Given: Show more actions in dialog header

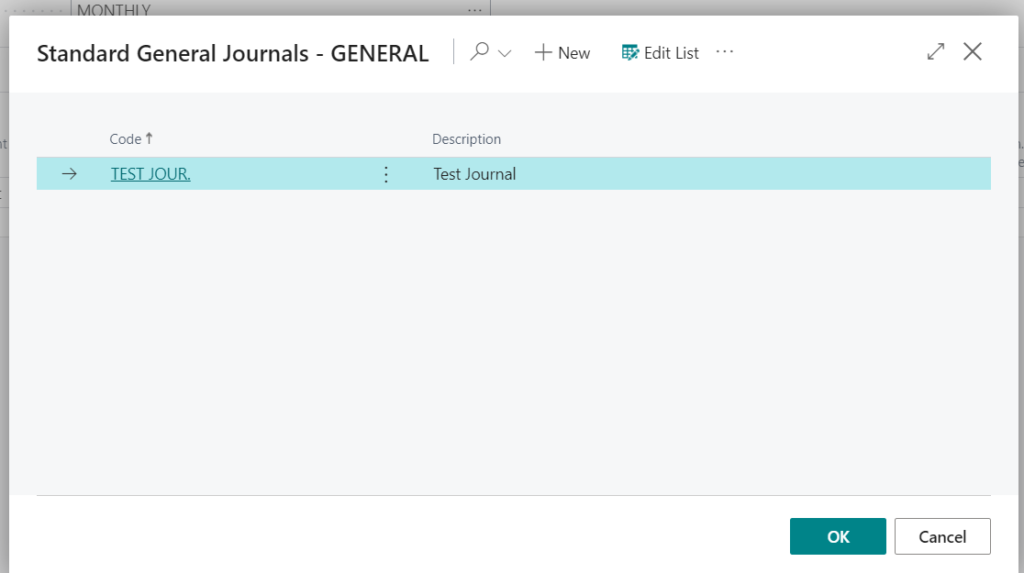Looking at the screenshot, I should click(x=724, y=52).
